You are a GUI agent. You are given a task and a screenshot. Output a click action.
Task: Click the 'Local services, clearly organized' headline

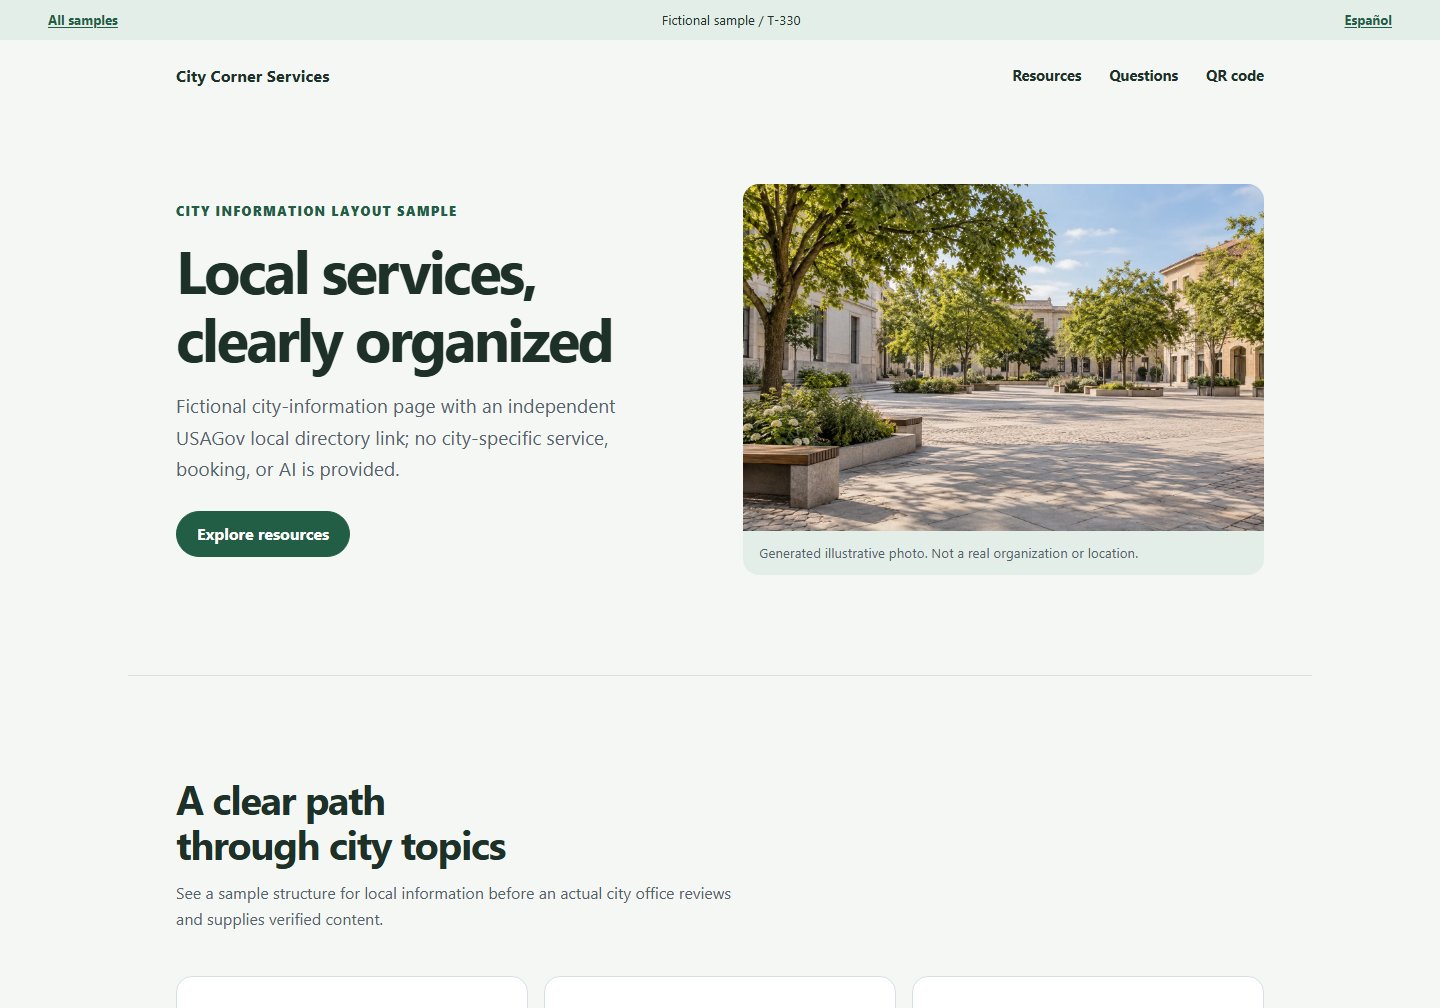click(394, 307)
